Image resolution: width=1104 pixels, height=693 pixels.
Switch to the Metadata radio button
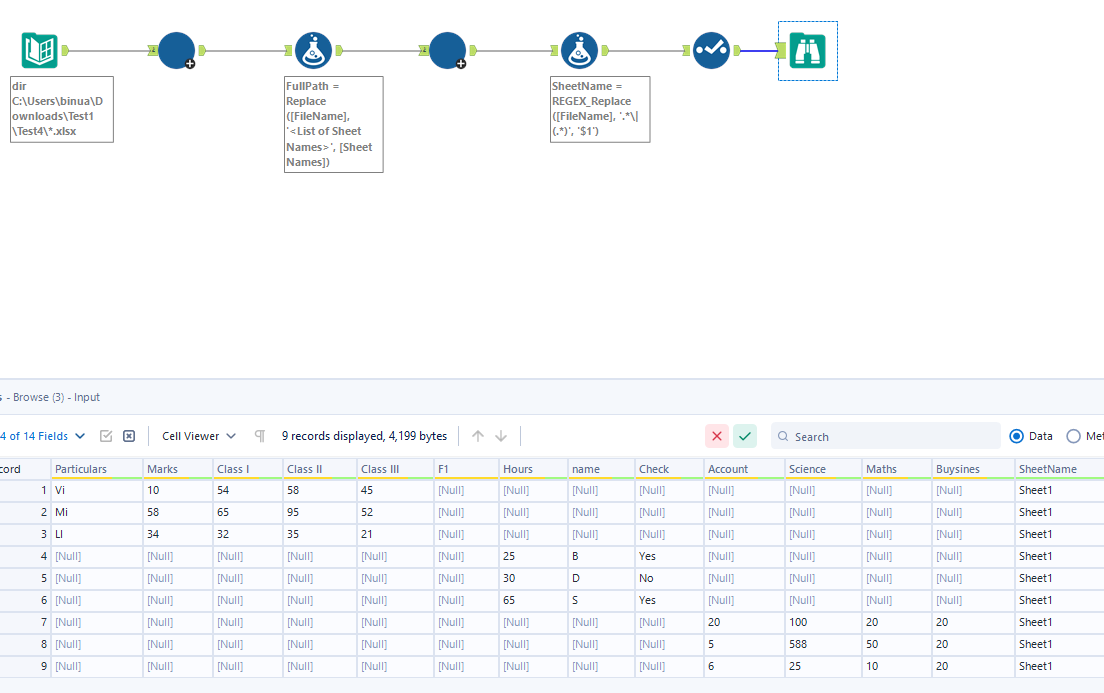1071,436
